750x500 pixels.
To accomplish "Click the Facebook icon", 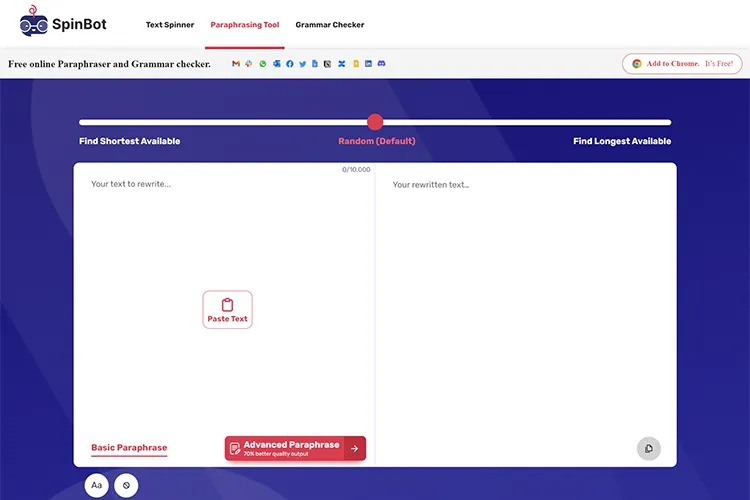I will coord(290,64).
